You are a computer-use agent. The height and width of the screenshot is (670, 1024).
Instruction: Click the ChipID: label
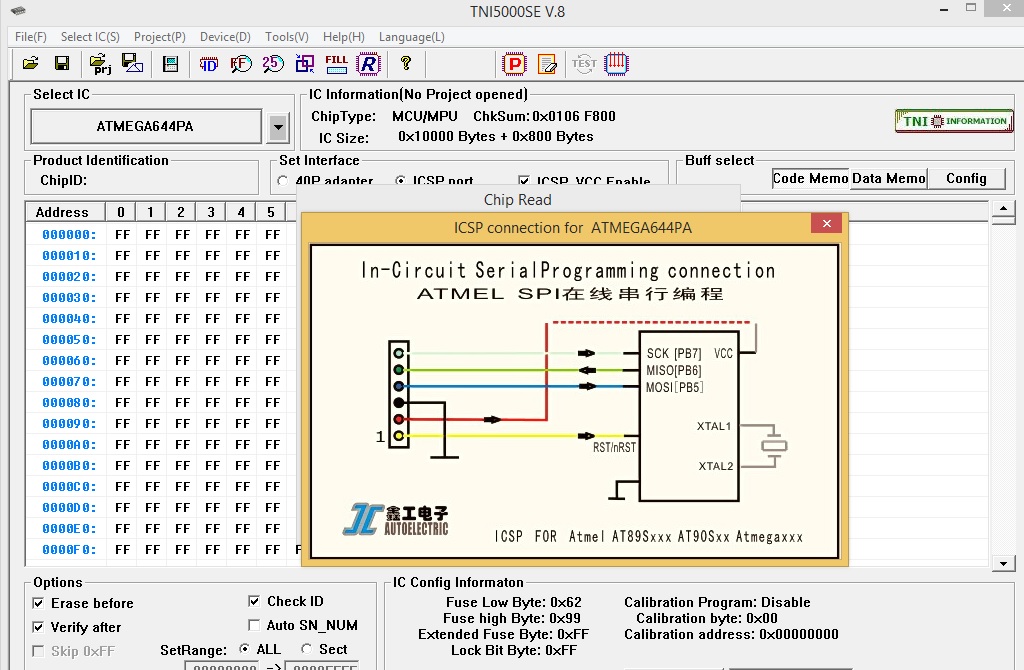click(64, 180)
